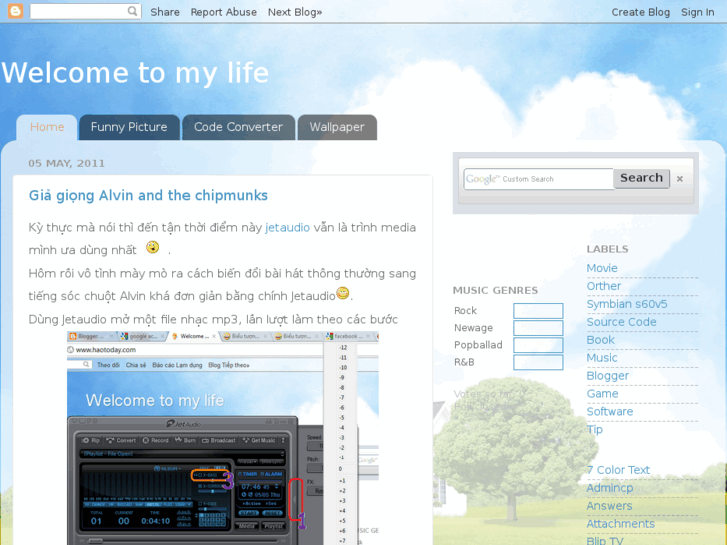Open the Software label
Image resolution: width=727 pixels, height=545 pixels.
tap(610, 411)
